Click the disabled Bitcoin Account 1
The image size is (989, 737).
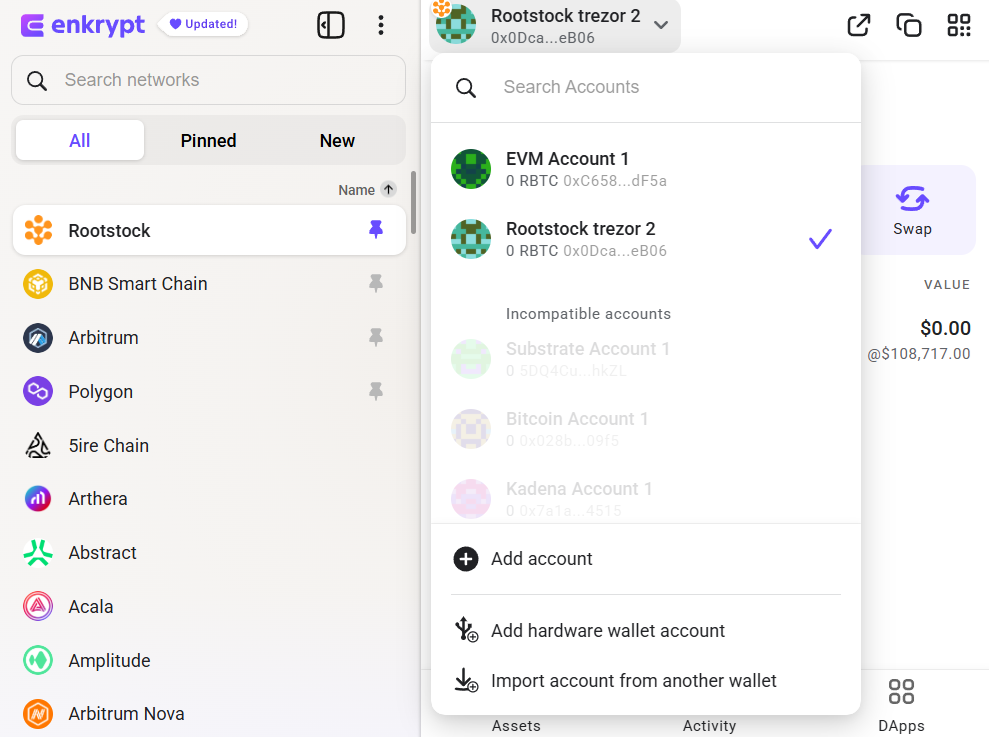(x=646, y=428)
